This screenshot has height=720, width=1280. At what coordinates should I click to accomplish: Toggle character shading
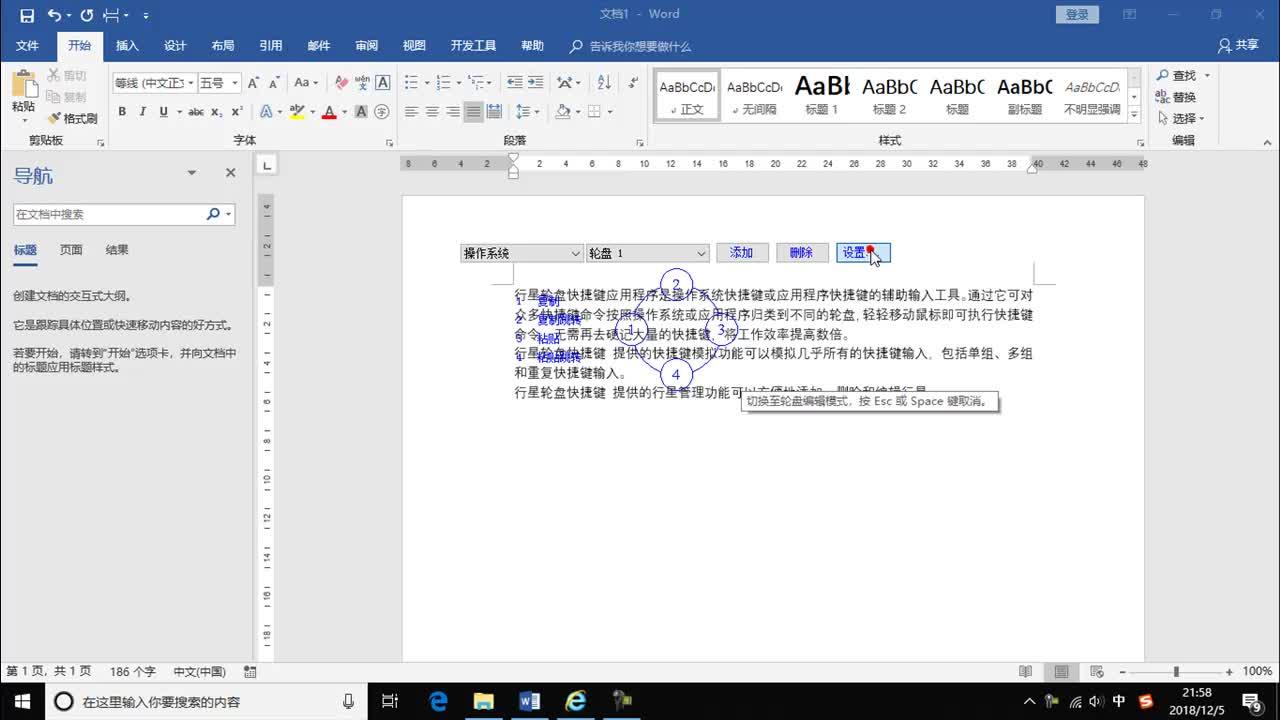pyautogui.click(x=361, y=112)
